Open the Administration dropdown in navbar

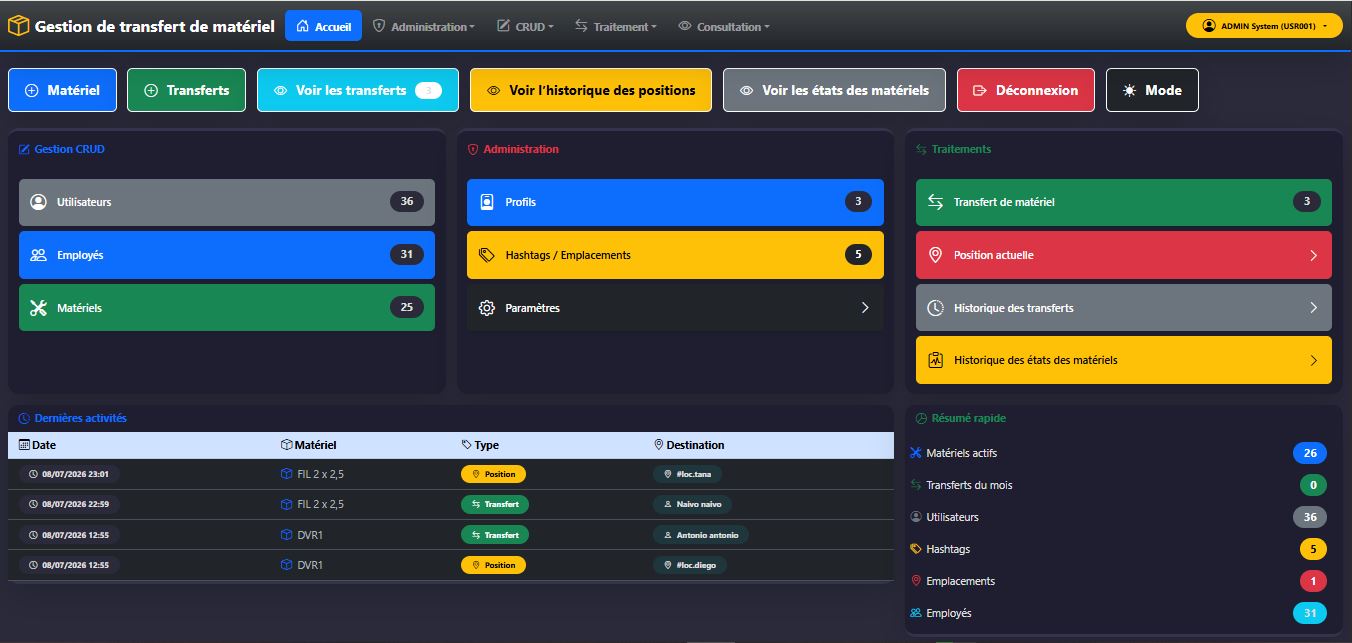coord(423,27)
